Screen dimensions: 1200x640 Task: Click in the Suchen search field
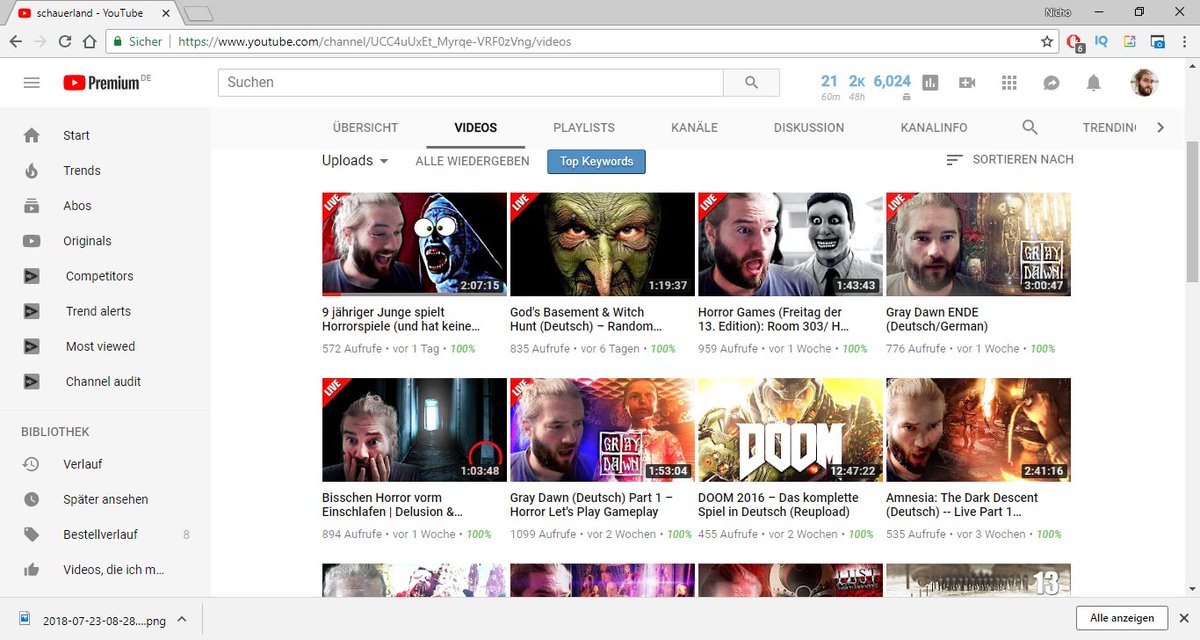[471, 83]
